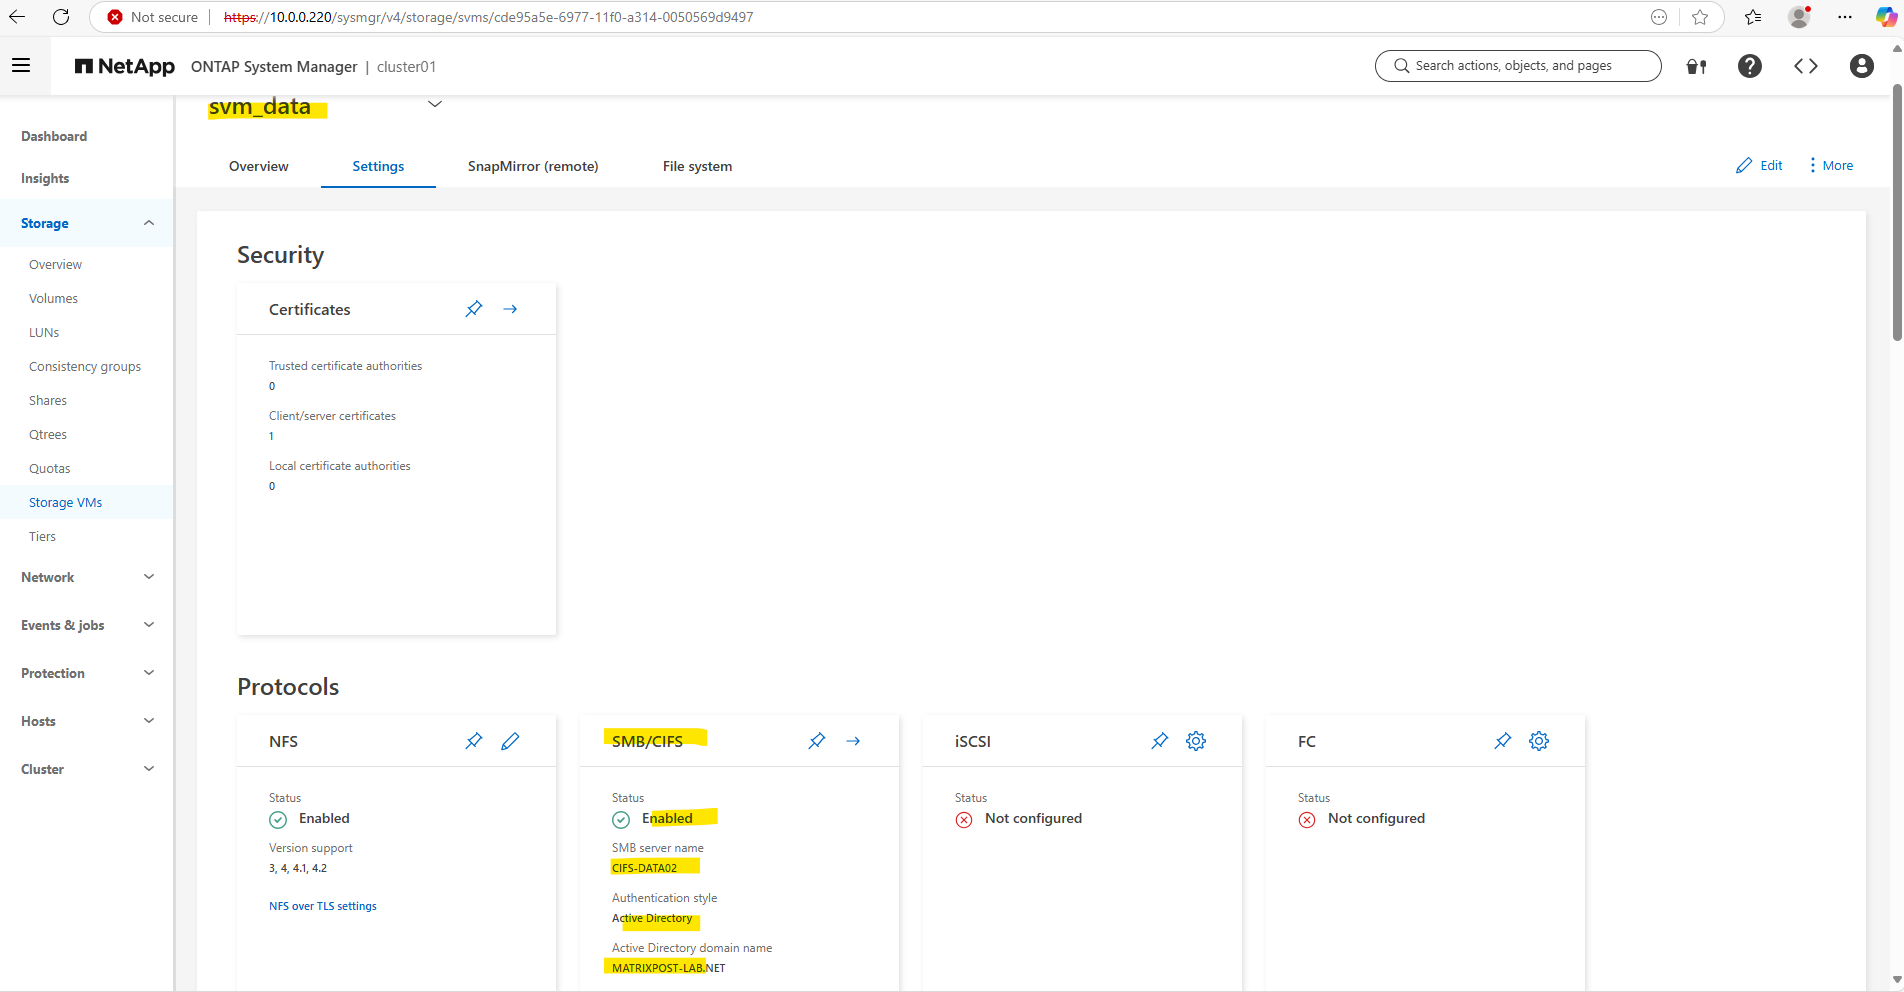Image resolution: width=1904 pixels, height=992 pixels.
Task: Open Quotas in sidebar
Action: click(50, 468)
